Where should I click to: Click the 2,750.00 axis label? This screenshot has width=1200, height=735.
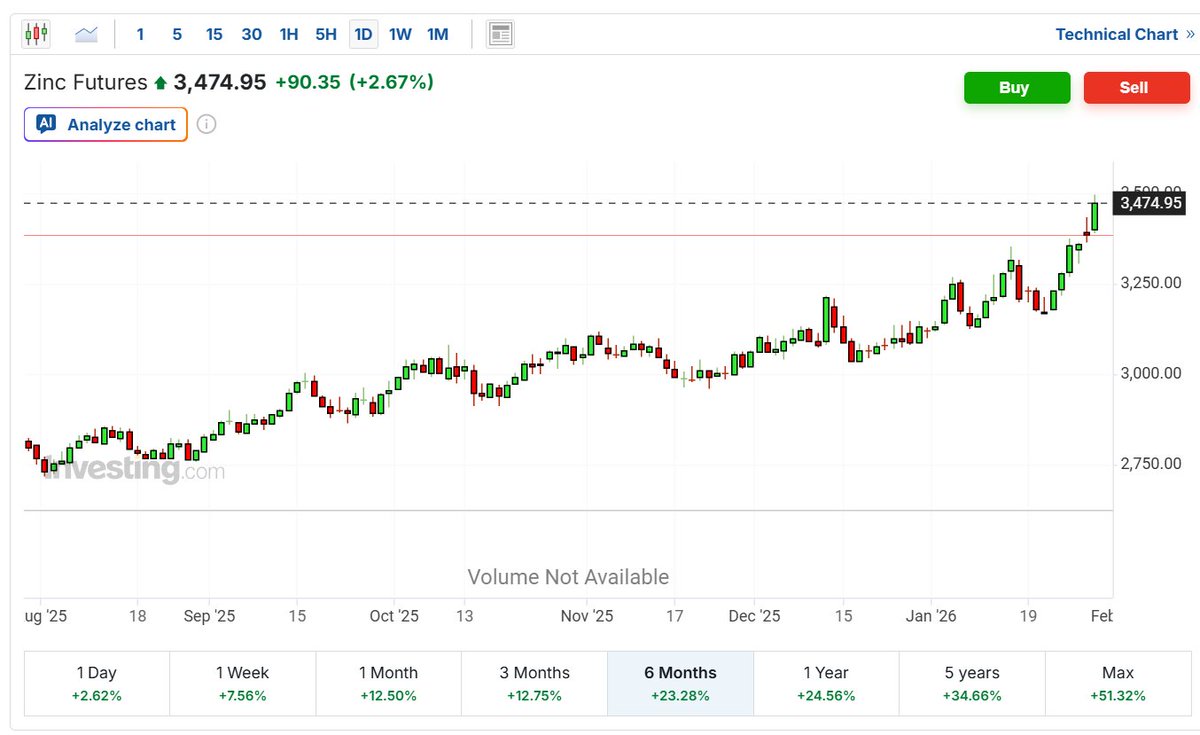pos(1152,463)
